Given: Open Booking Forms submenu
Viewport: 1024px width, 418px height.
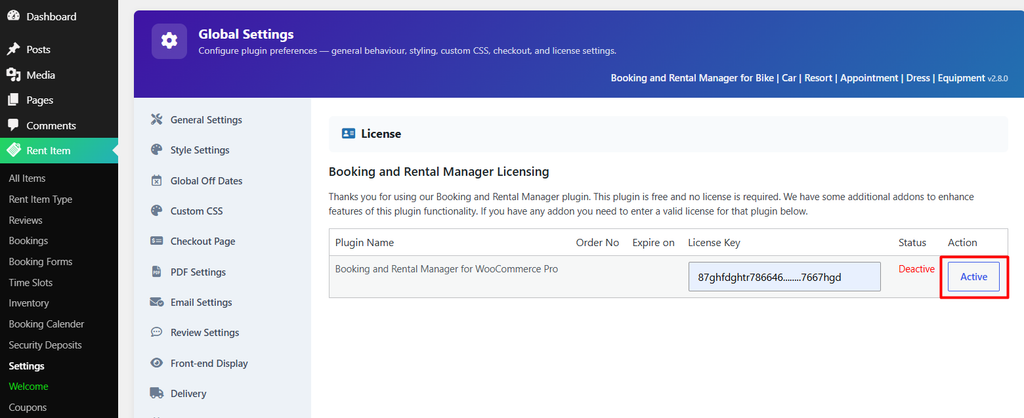Looking at the screenshot, I should point(40,261).
